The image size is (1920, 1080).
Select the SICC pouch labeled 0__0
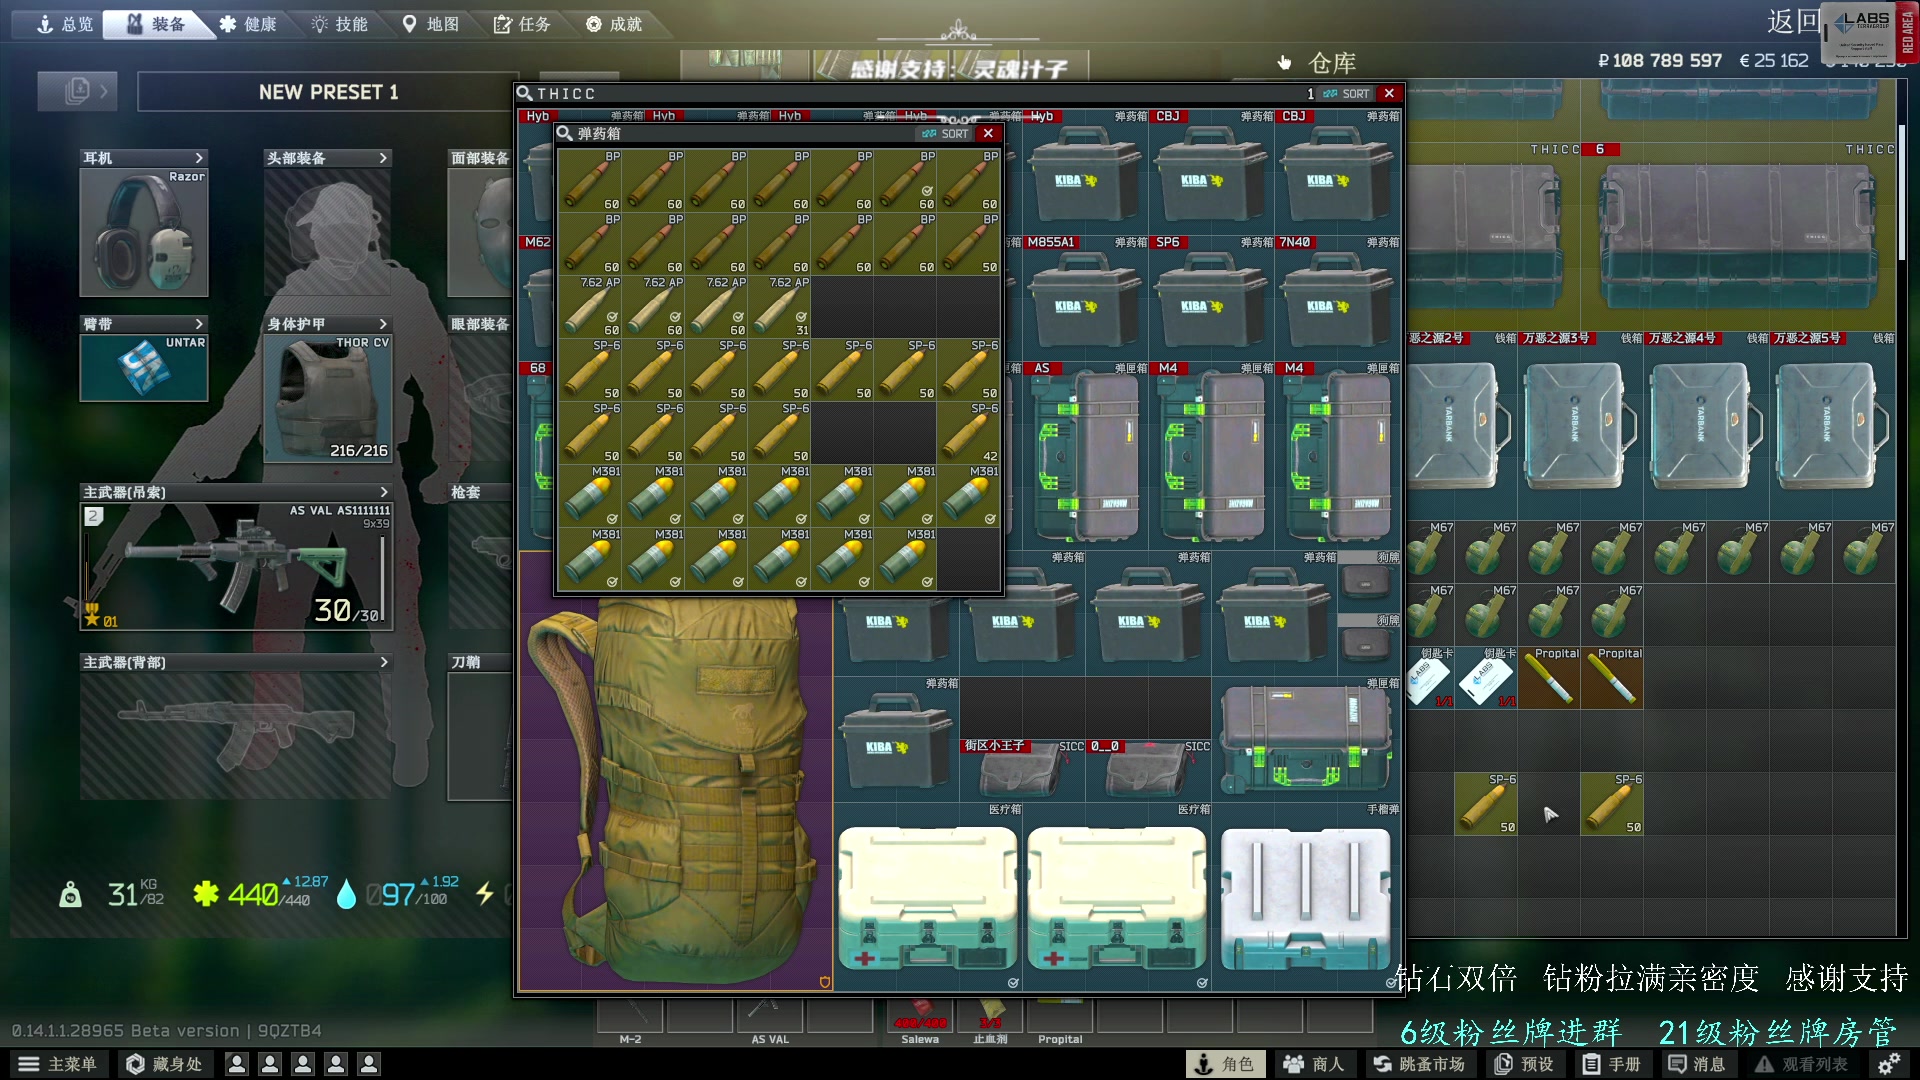(x=1148, y=769)
